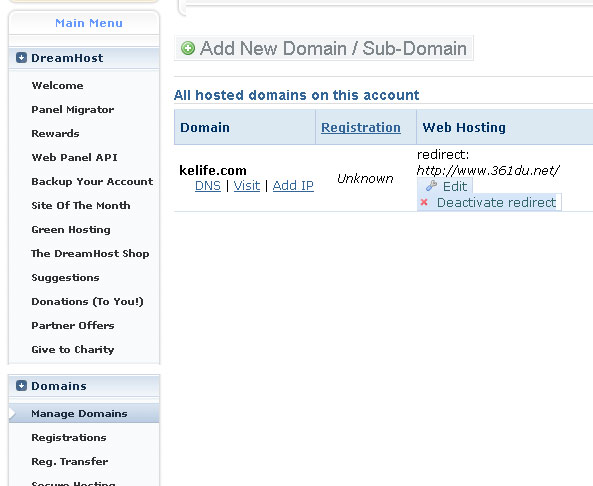
Task: Sort by the Registration column header
Action: [361, 127]
